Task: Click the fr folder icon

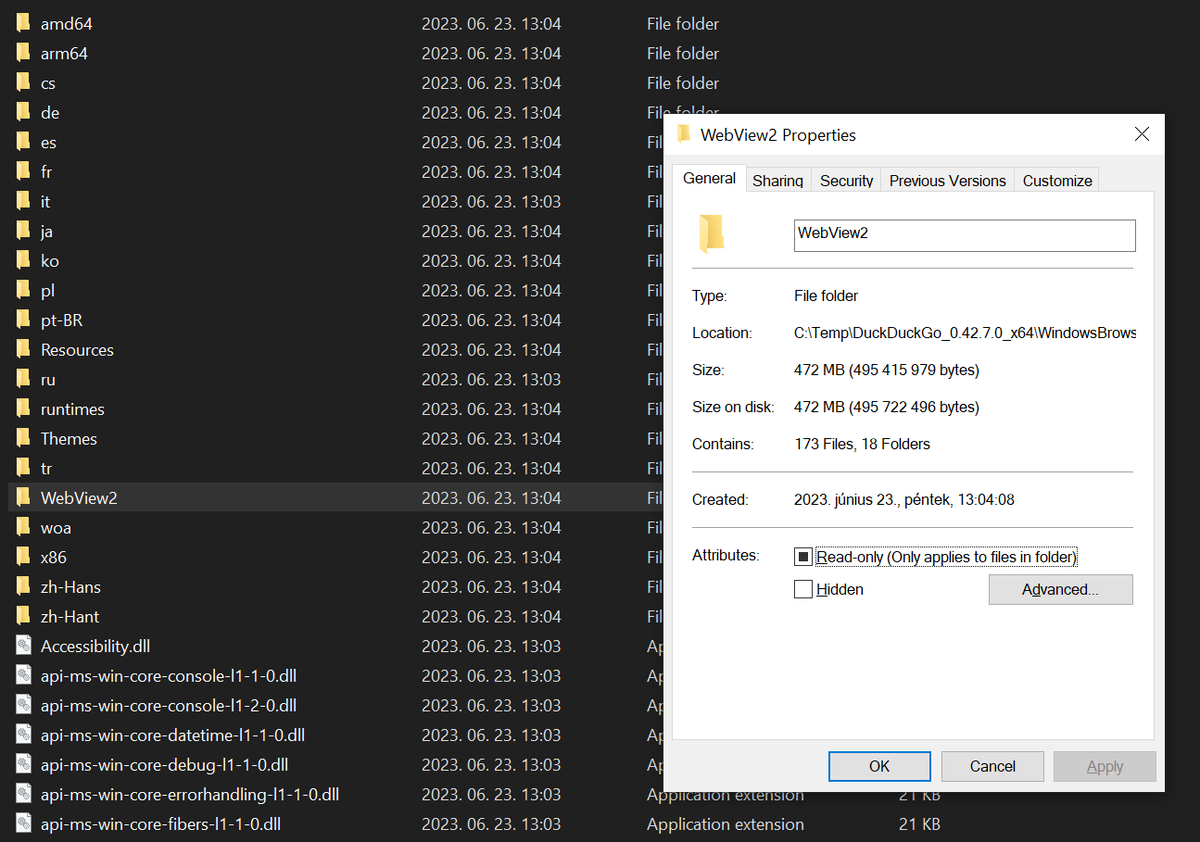Action: click(24, 172)
